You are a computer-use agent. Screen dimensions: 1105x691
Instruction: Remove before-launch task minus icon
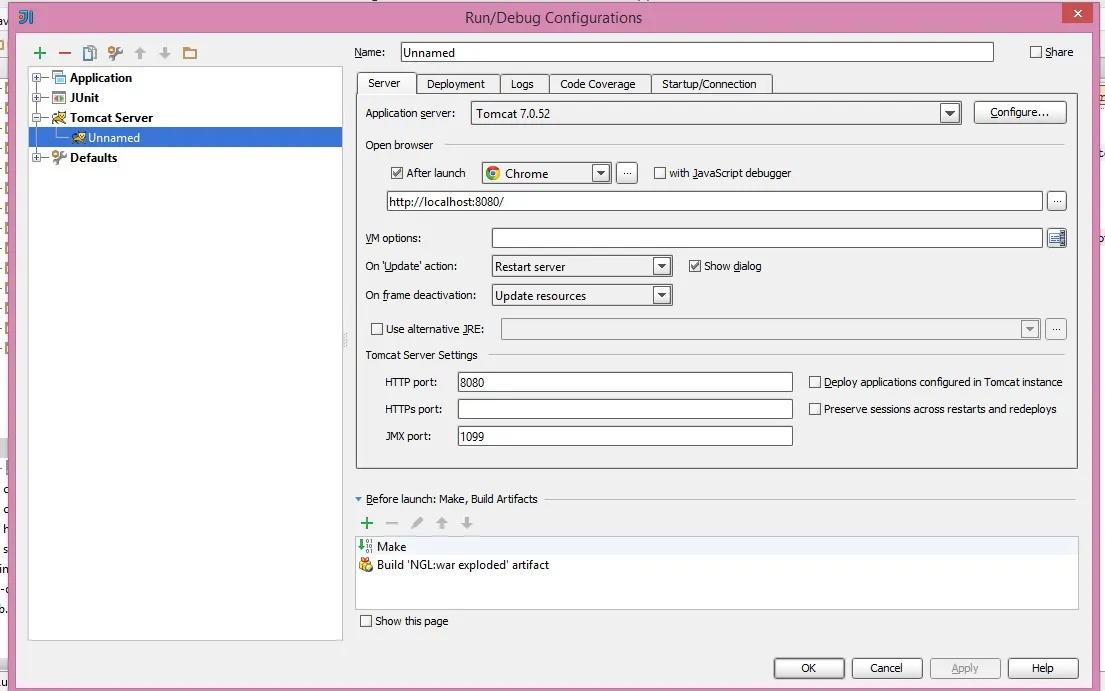(392, 523)
